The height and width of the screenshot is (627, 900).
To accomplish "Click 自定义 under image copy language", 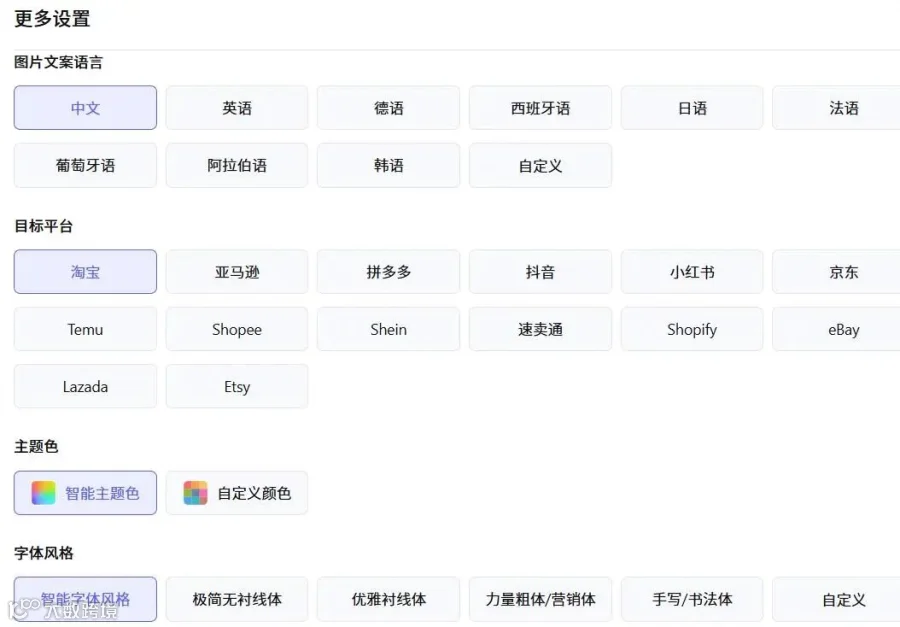I will (540, 165).
